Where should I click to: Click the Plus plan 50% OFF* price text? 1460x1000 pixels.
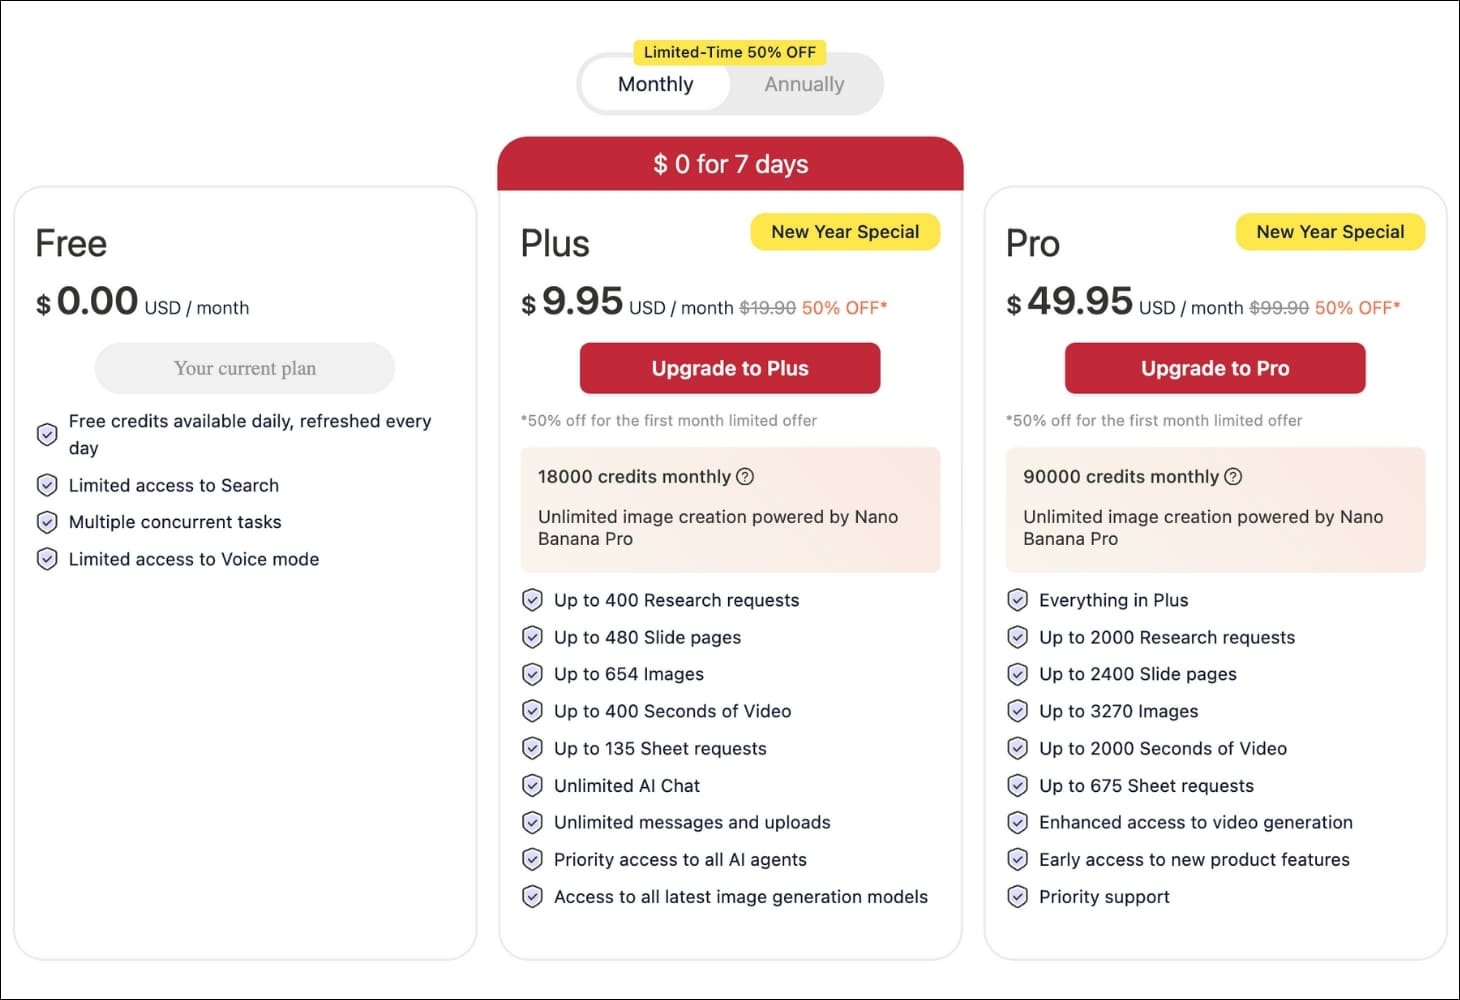tap(844, 308)
